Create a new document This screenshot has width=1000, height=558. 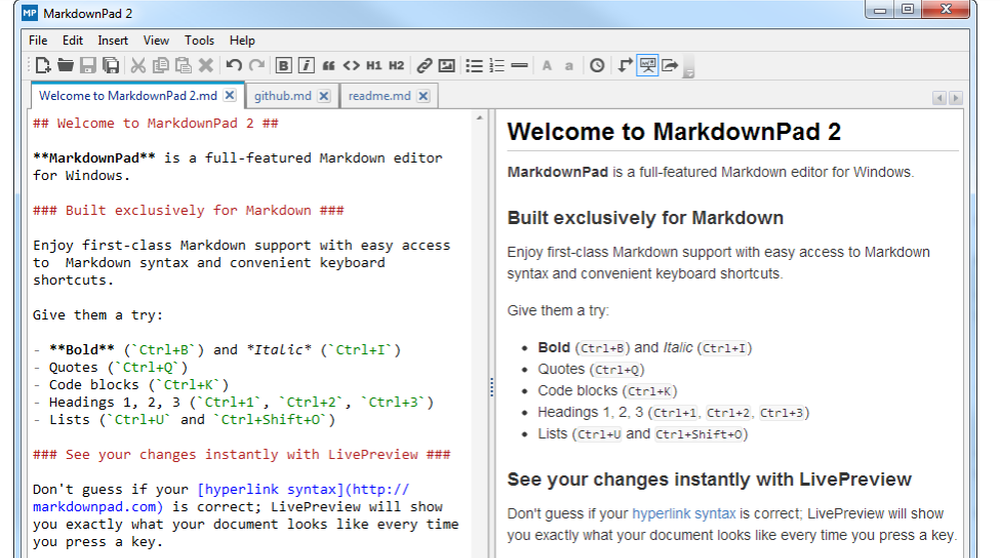click(43, 65)
